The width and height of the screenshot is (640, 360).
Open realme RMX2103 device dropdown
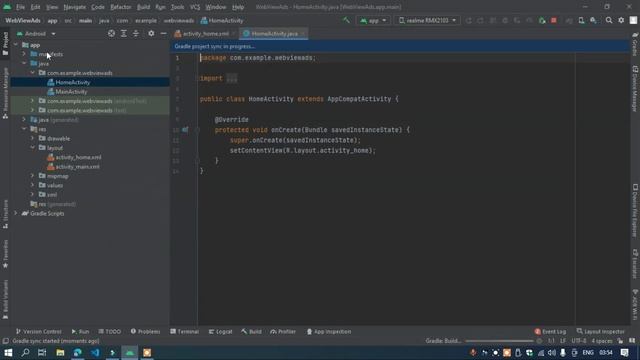427,20
